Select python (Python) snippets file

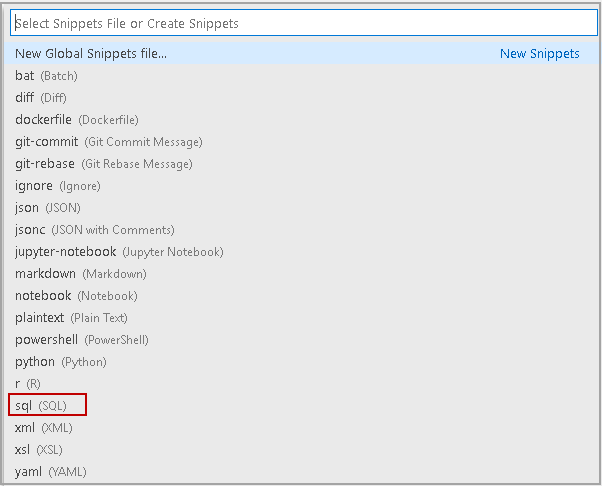pyautogui.click(x=60, y=362)
